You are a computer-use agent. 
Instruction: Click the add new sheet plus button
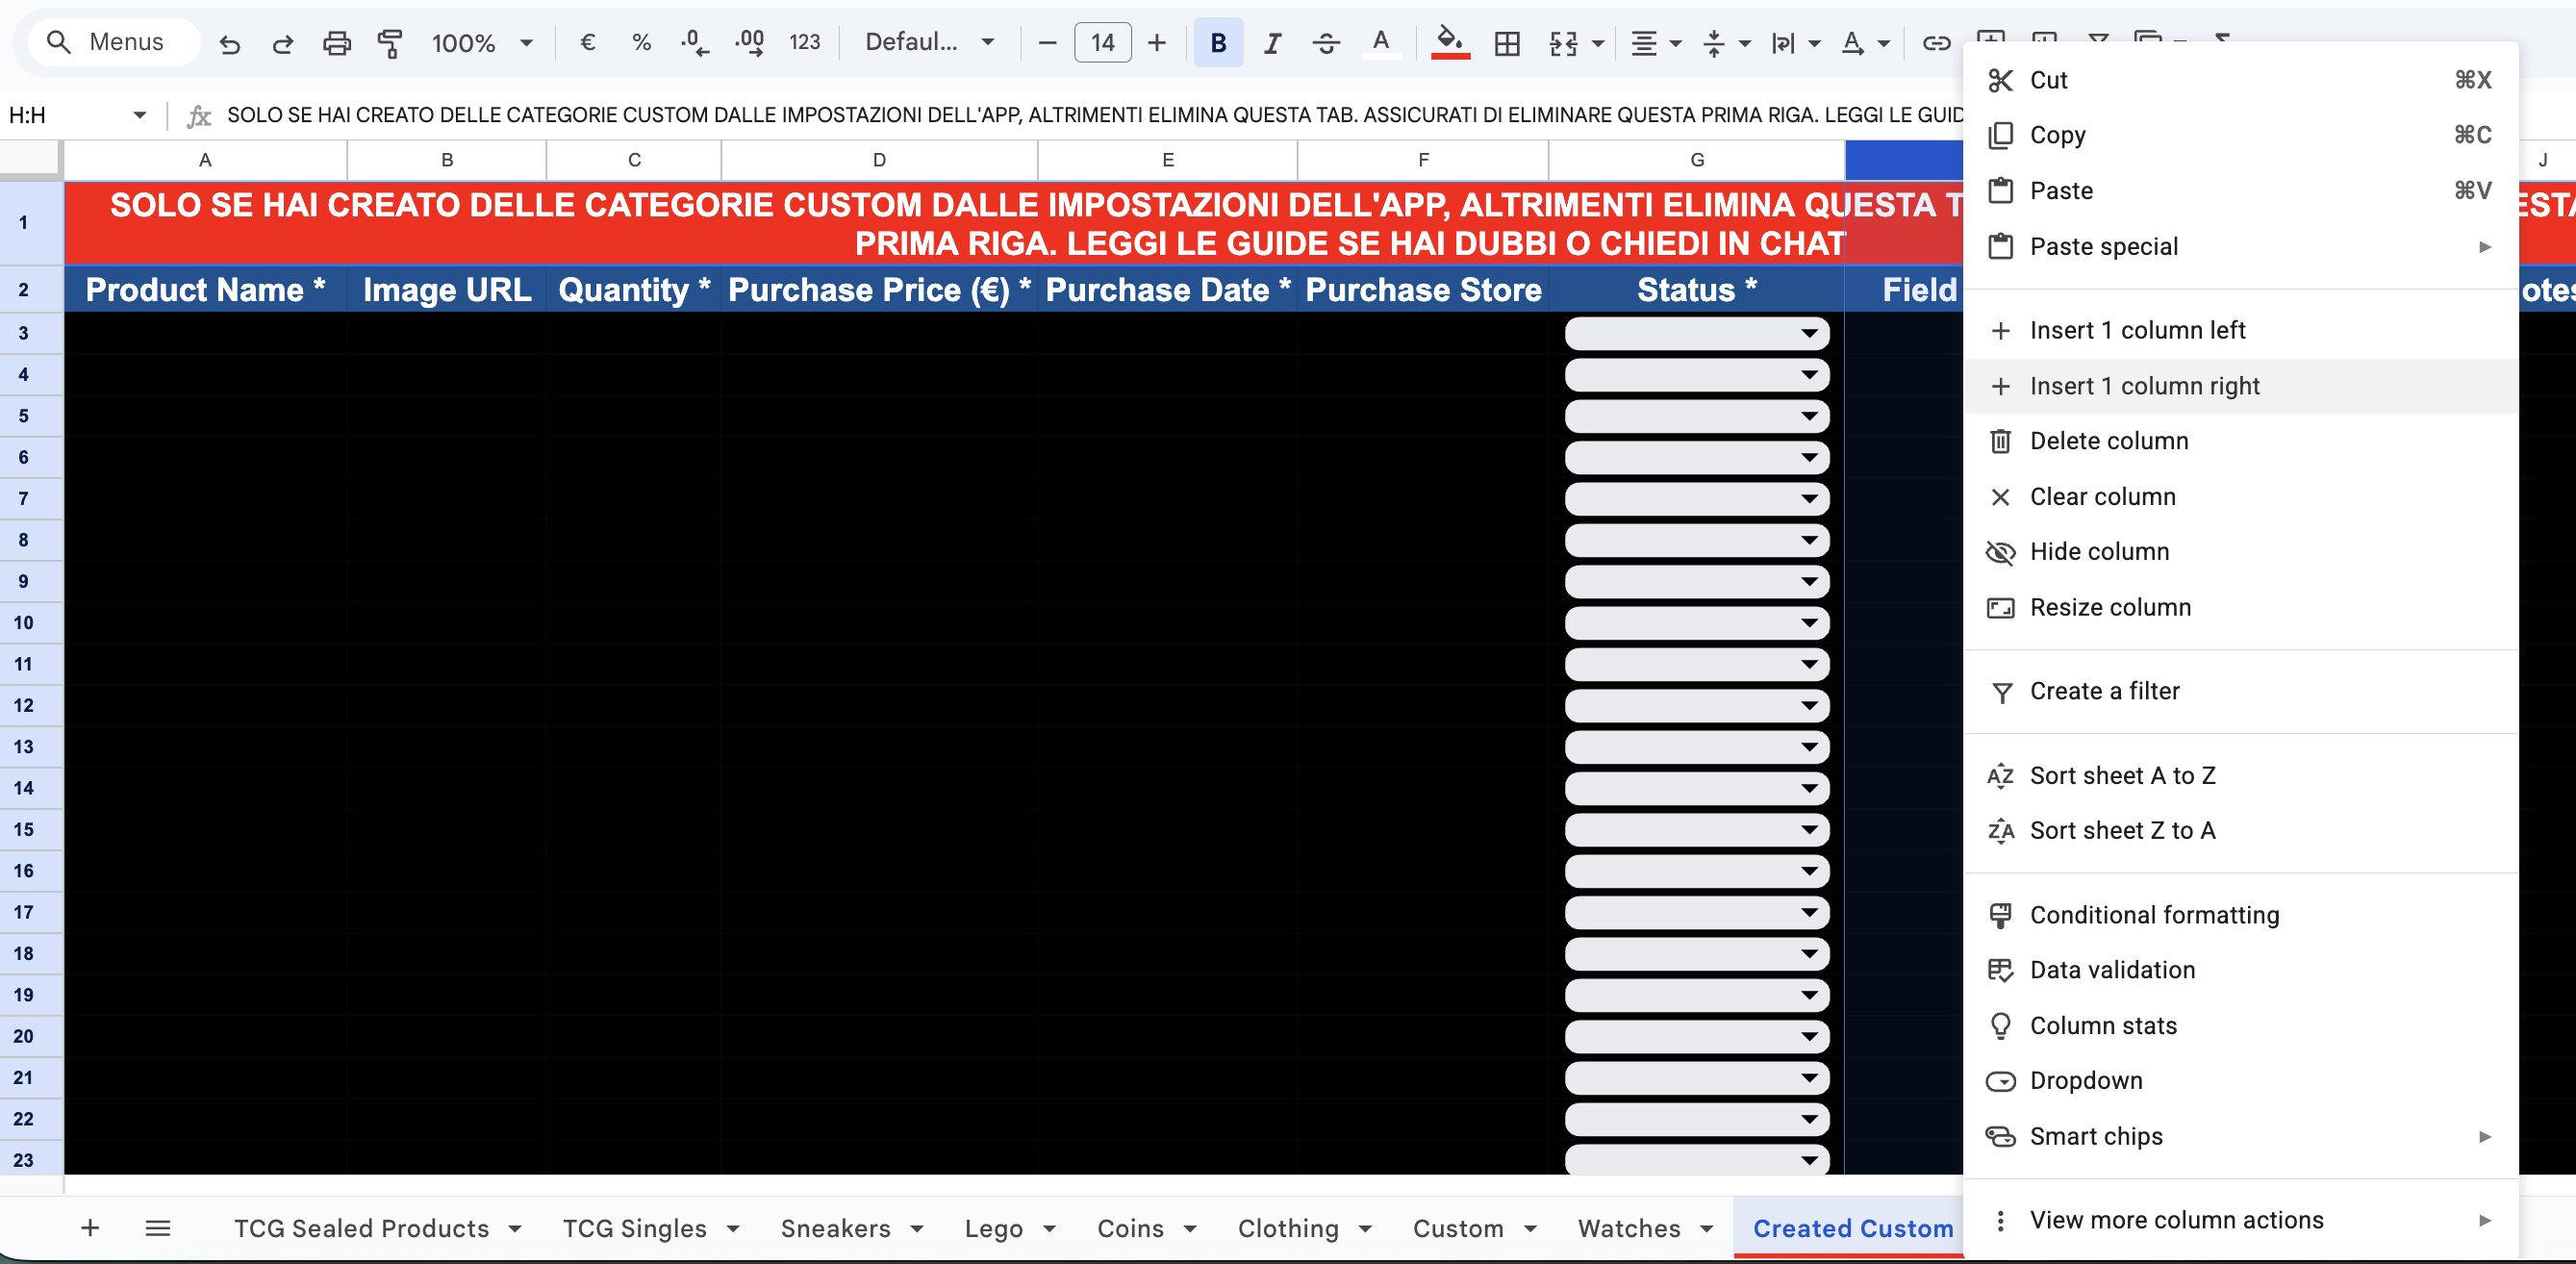90,1228
